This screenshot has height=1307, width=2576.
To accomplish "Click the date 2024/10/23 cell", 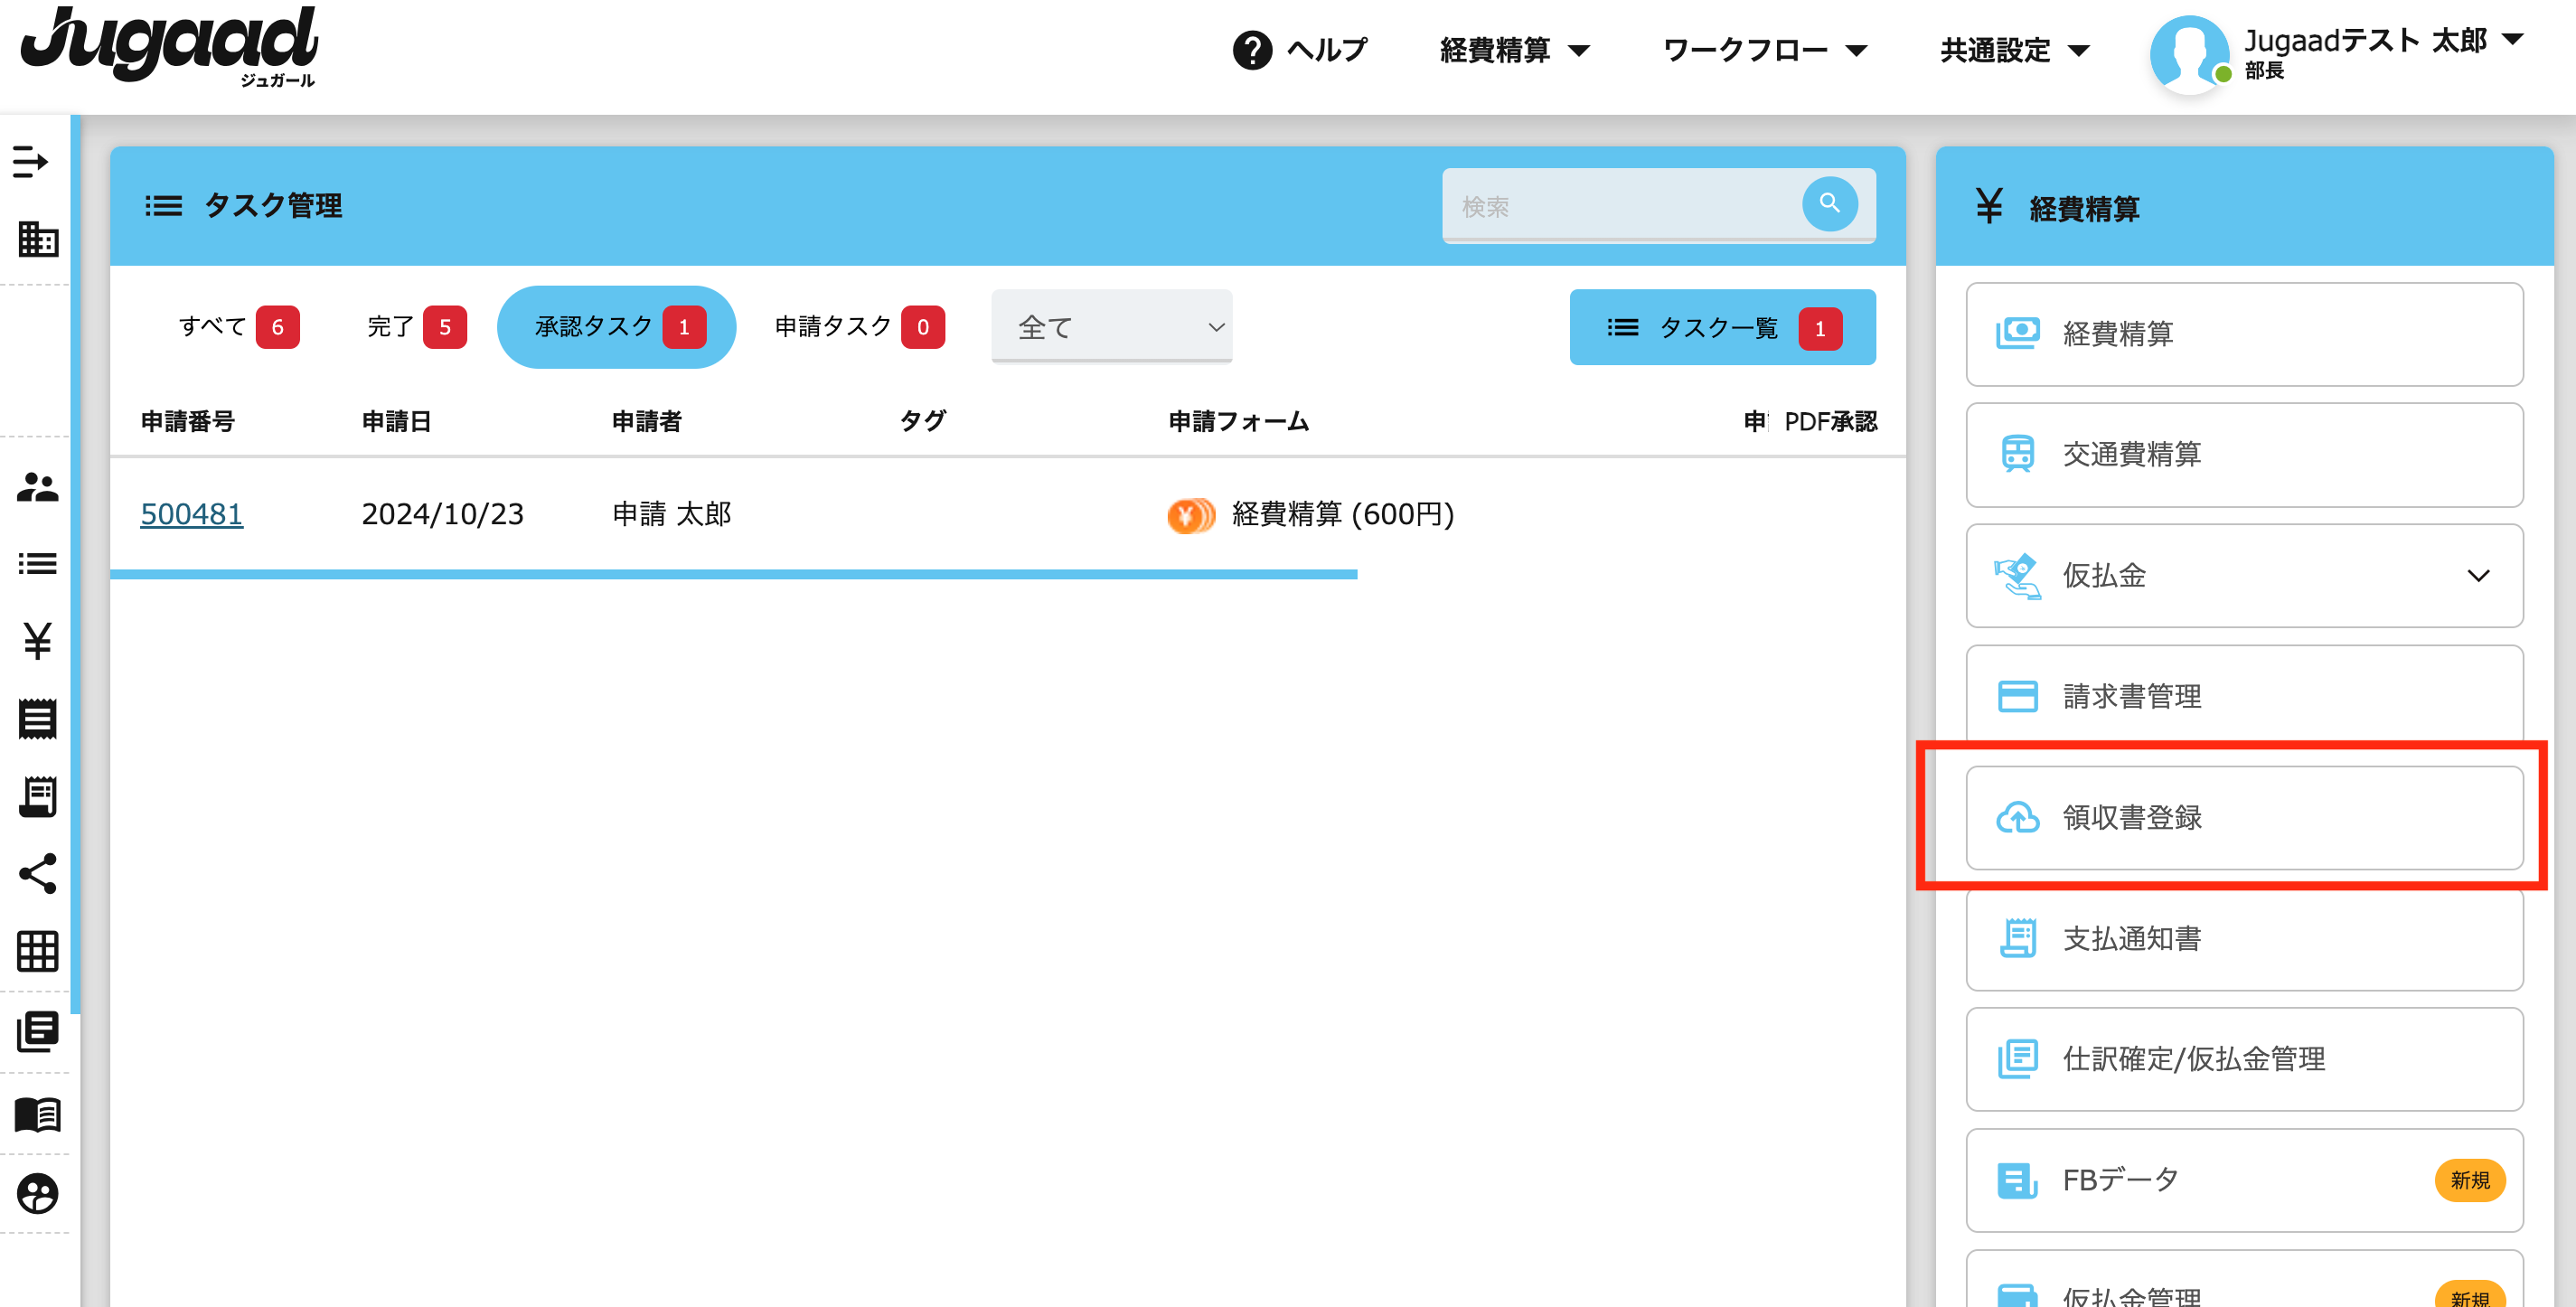I will [x=442, y=514].
